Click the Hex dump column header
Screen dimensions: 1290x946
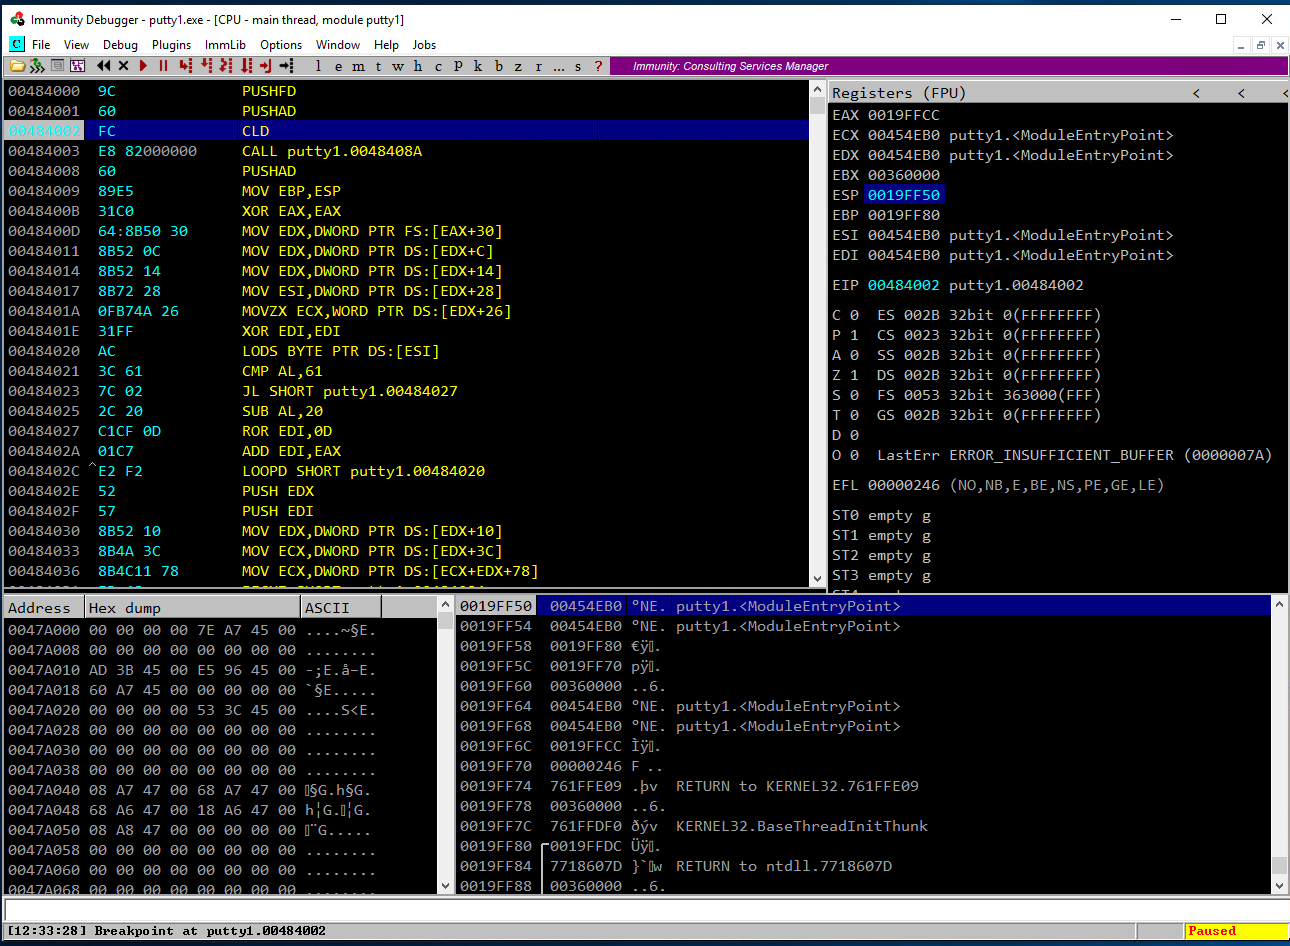[x=192, y=607]
